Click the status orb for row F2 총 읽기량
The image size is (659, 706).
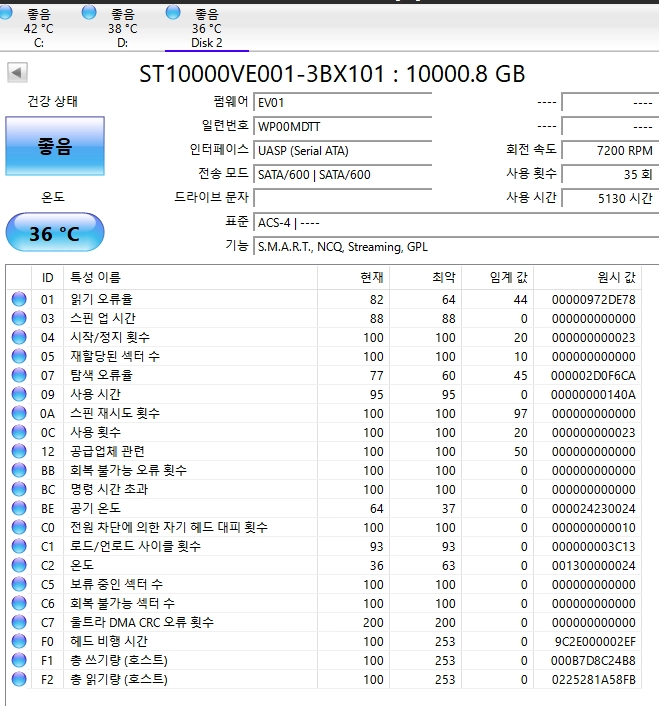19,679
